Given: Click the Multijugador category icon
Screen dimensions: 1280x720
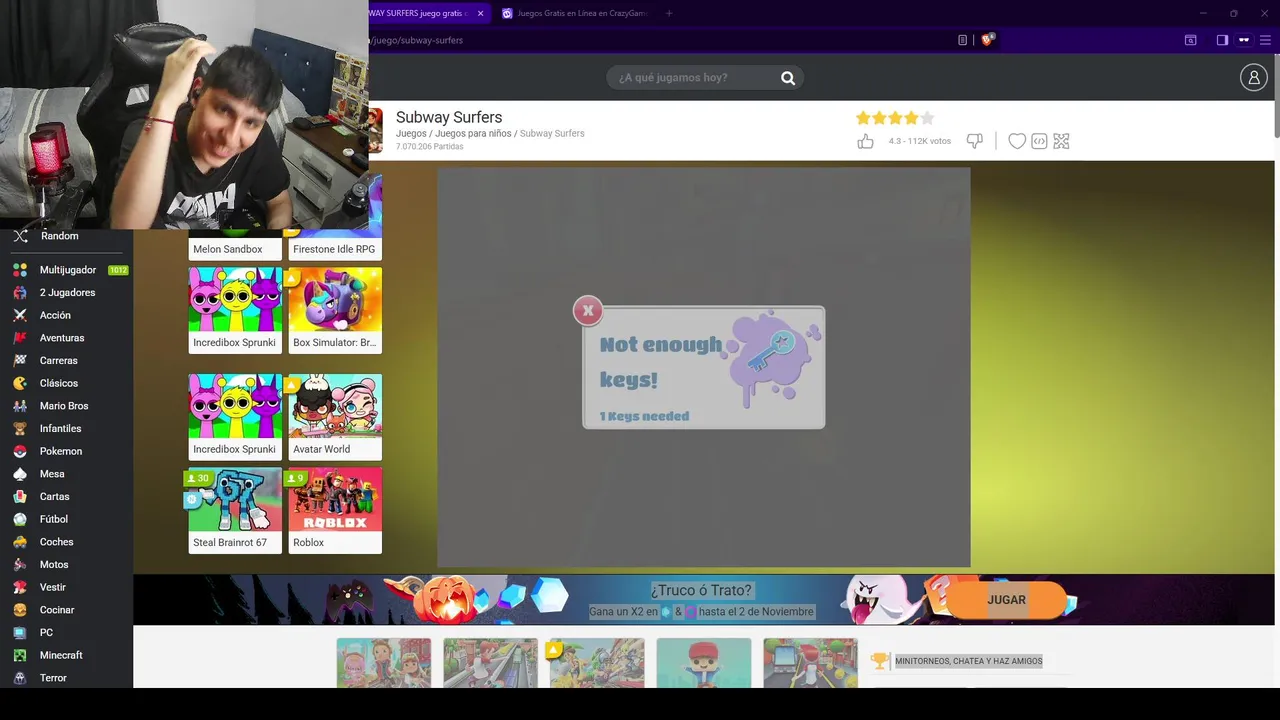Looking at the screenshot, I should point(20,270).
